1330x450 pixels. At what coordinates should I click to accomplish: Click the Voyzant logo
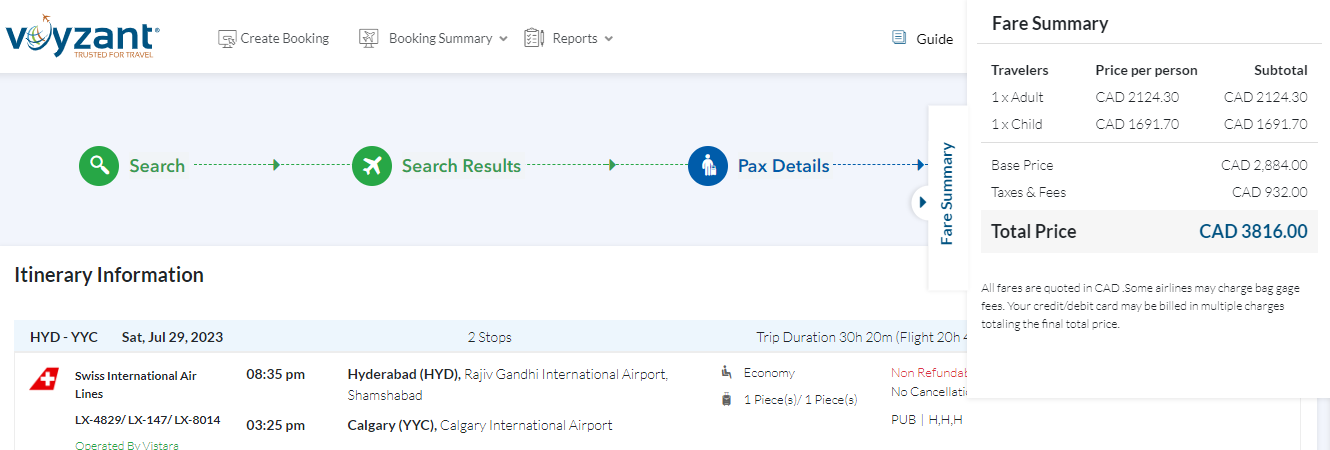pos(82,39)
